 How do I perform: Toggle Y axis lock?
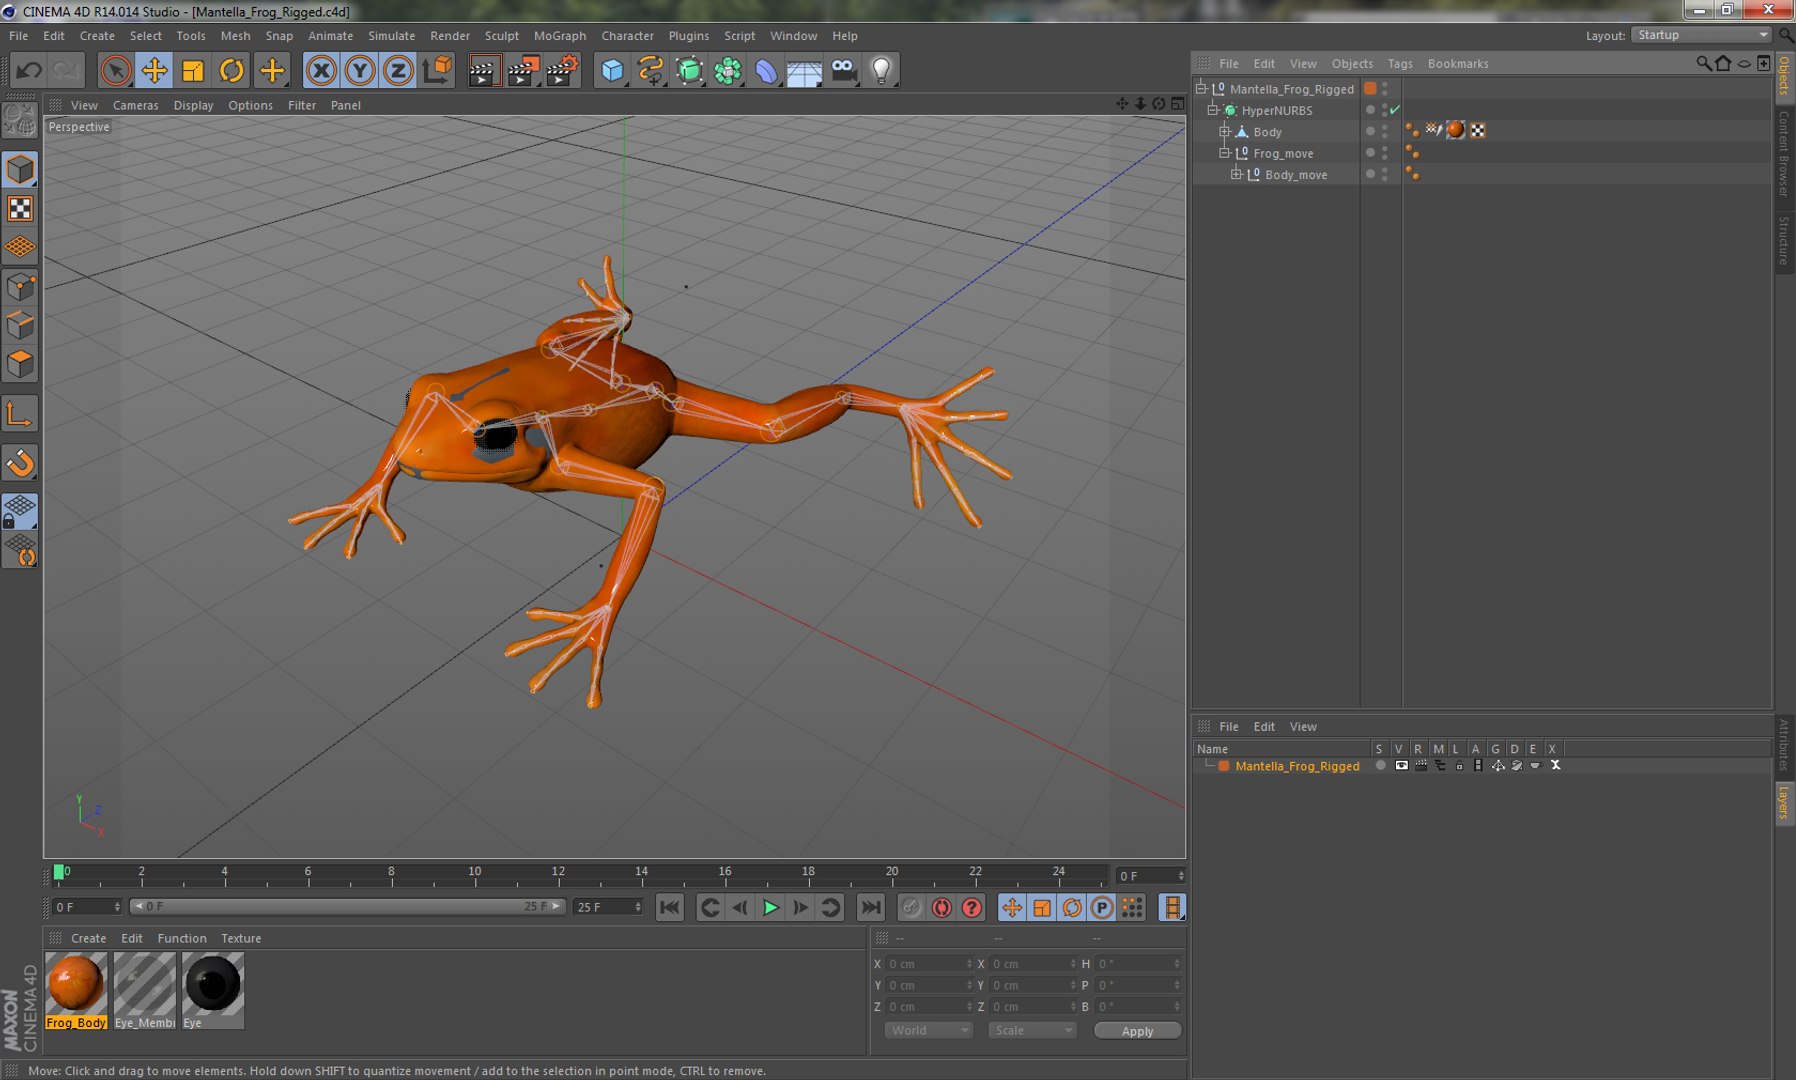360,70
